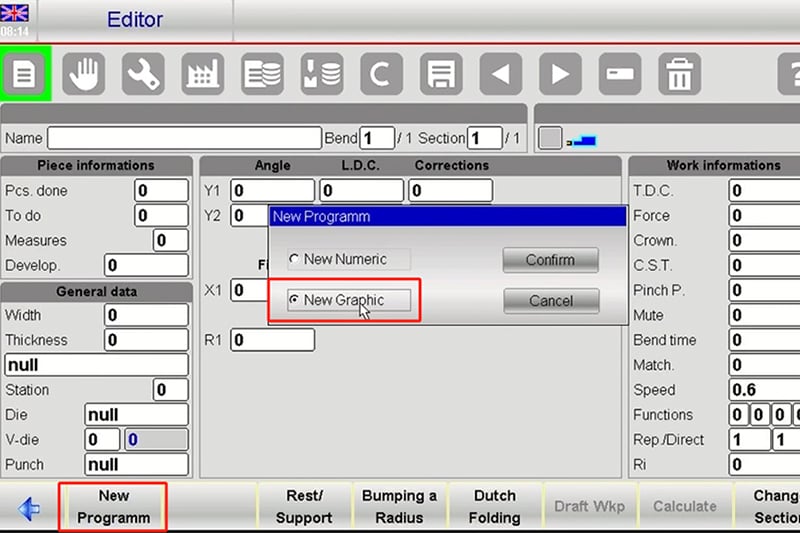Cancel the New Programm dialog
The height and width of the screenshot is (533, 800).
tap(551, 301)
